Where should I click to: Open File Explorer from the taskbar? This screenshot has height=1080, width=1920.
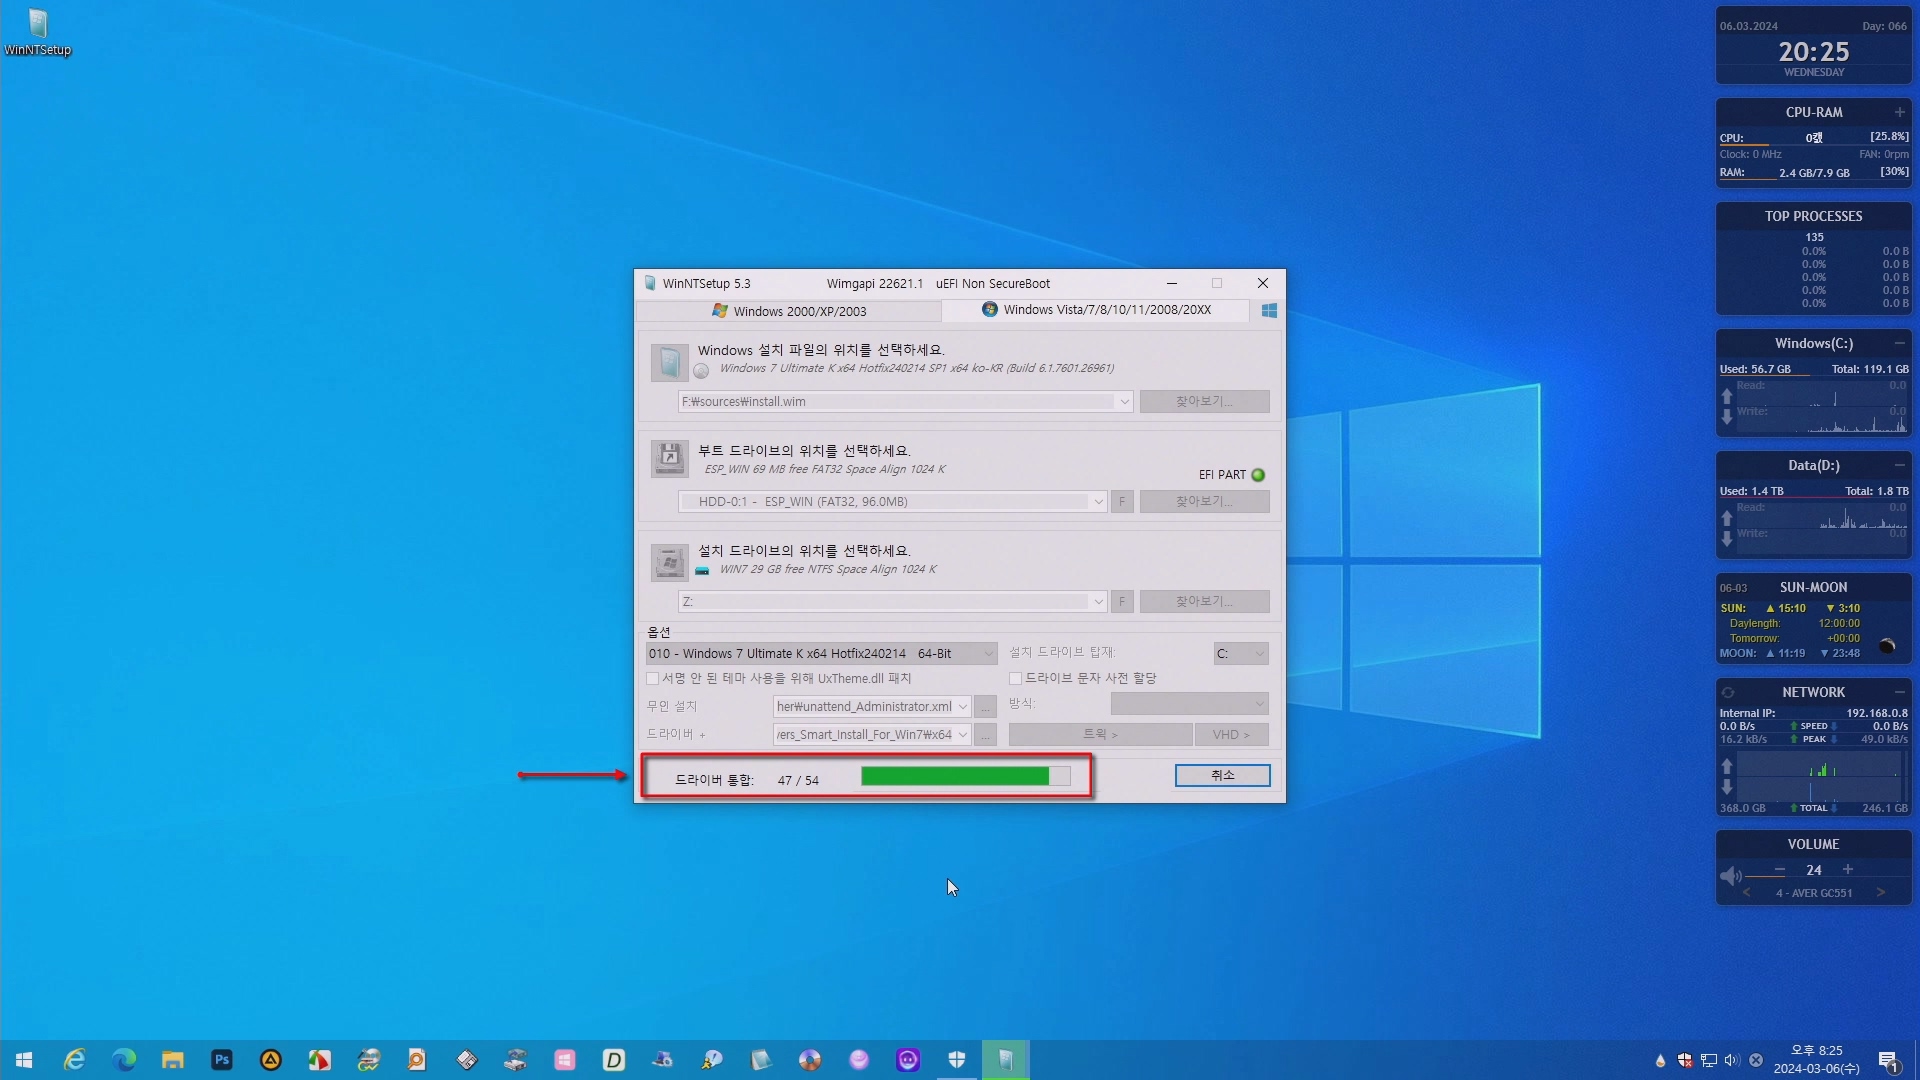(x=172, y=1060)
